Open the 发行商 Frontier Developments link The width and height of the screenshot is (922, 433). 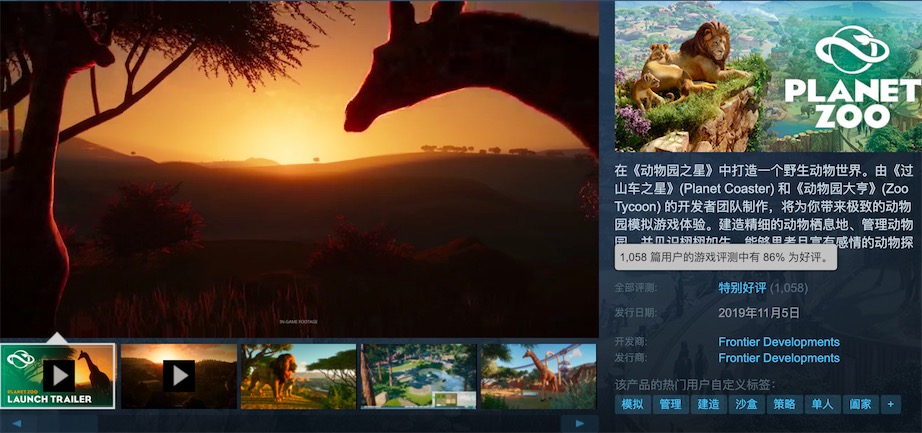click(x=778, y=358)
